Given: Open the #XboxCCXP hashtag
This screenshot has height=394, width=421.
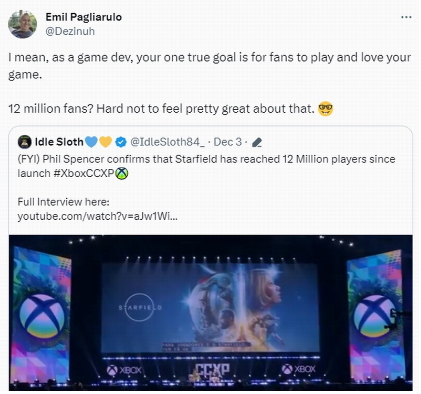Looking at the screenshot, I should pos(84,173).
